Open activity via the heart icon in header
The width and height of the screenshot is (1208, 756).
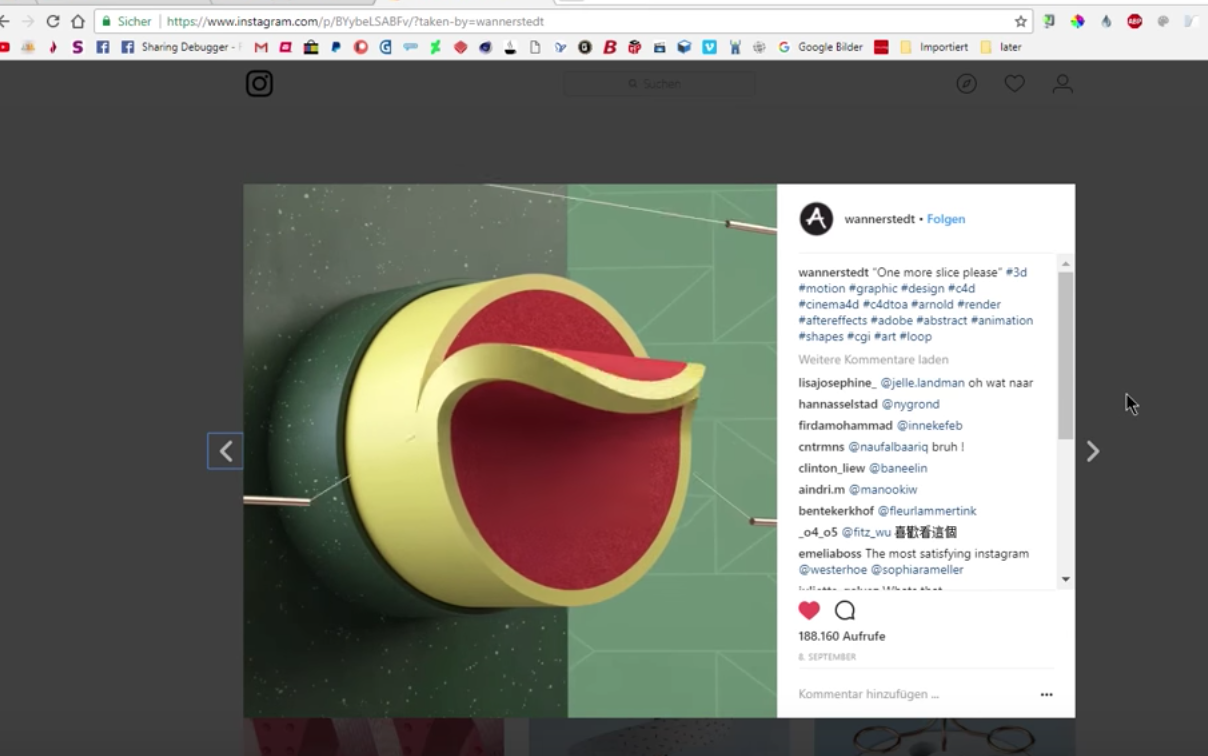click(x=1014, y=84)
